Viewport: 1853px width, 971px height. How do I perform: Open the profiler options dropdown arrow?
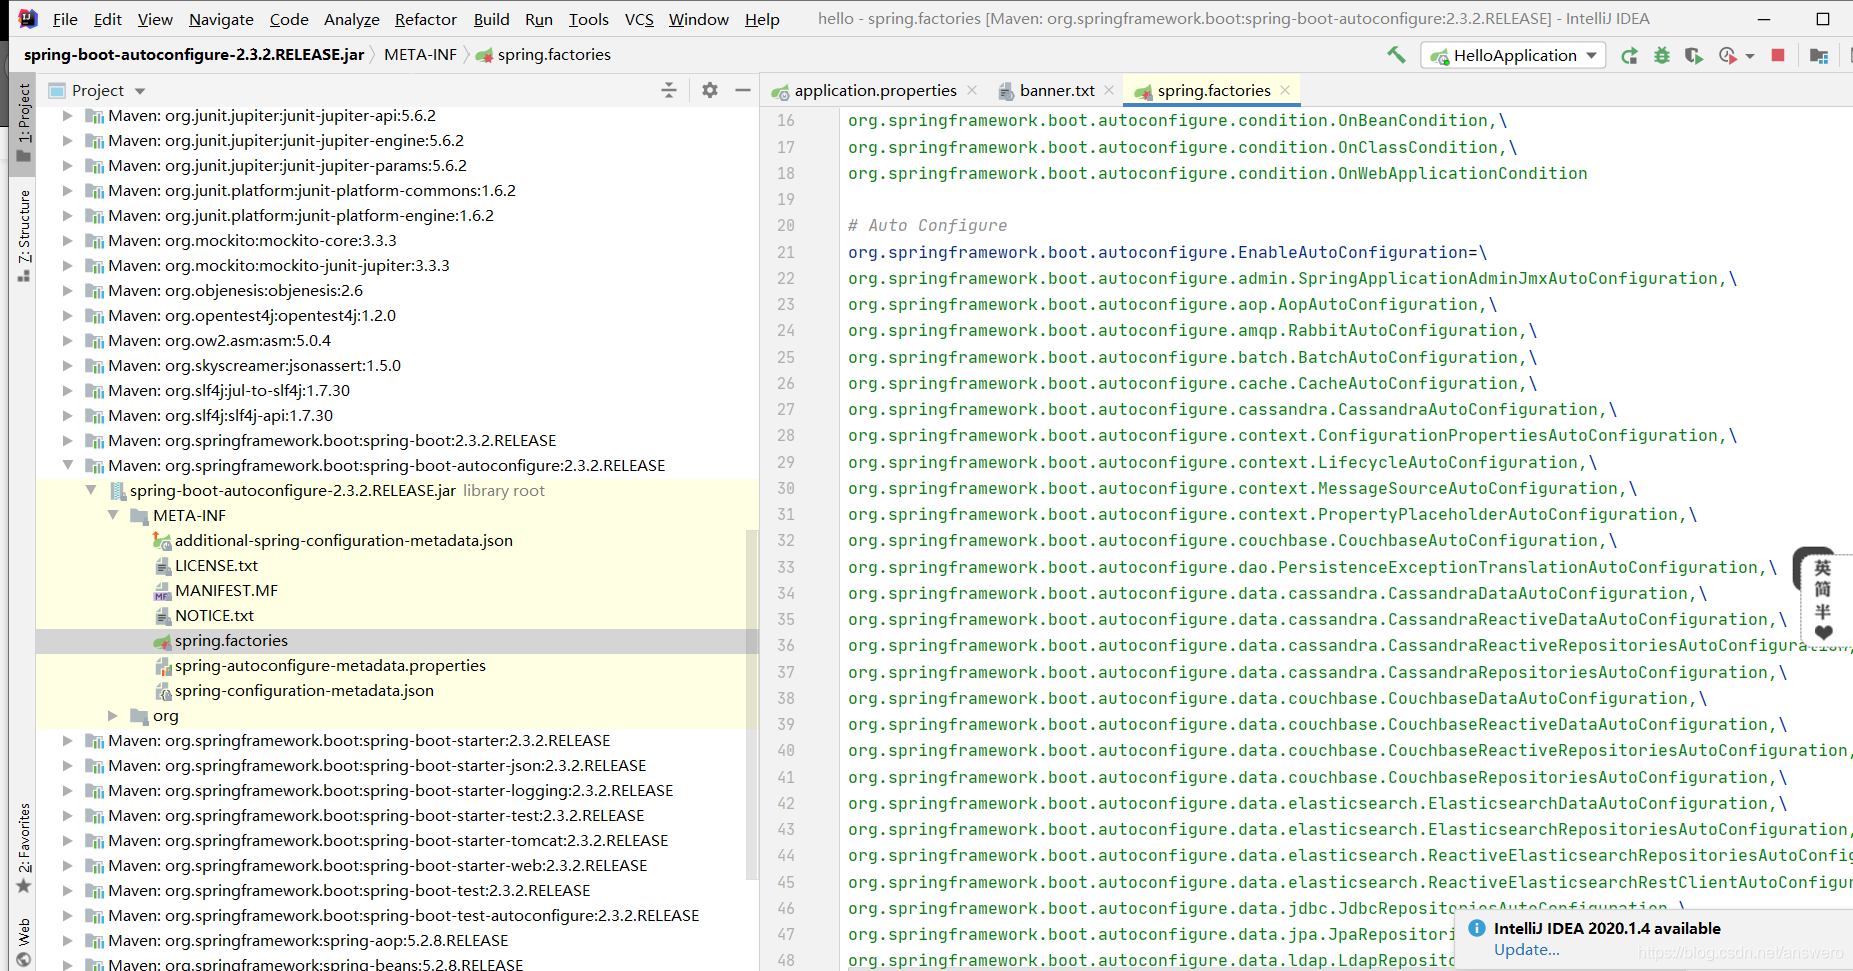(1750, 56)
